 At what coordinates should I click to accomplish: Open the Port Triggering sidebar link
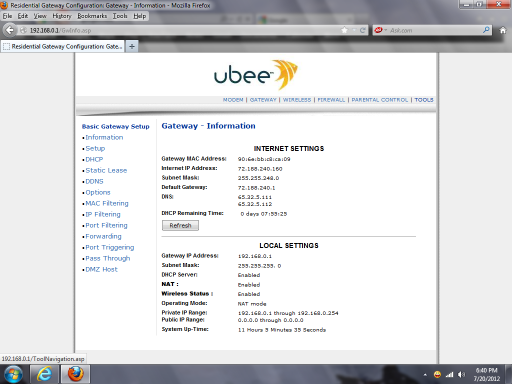[110, 247]
